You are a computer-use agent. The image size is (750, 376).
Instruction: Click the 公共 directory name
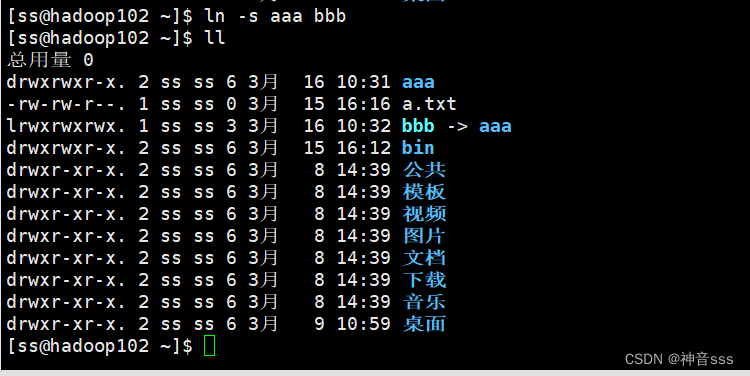(x=424, y=170)
